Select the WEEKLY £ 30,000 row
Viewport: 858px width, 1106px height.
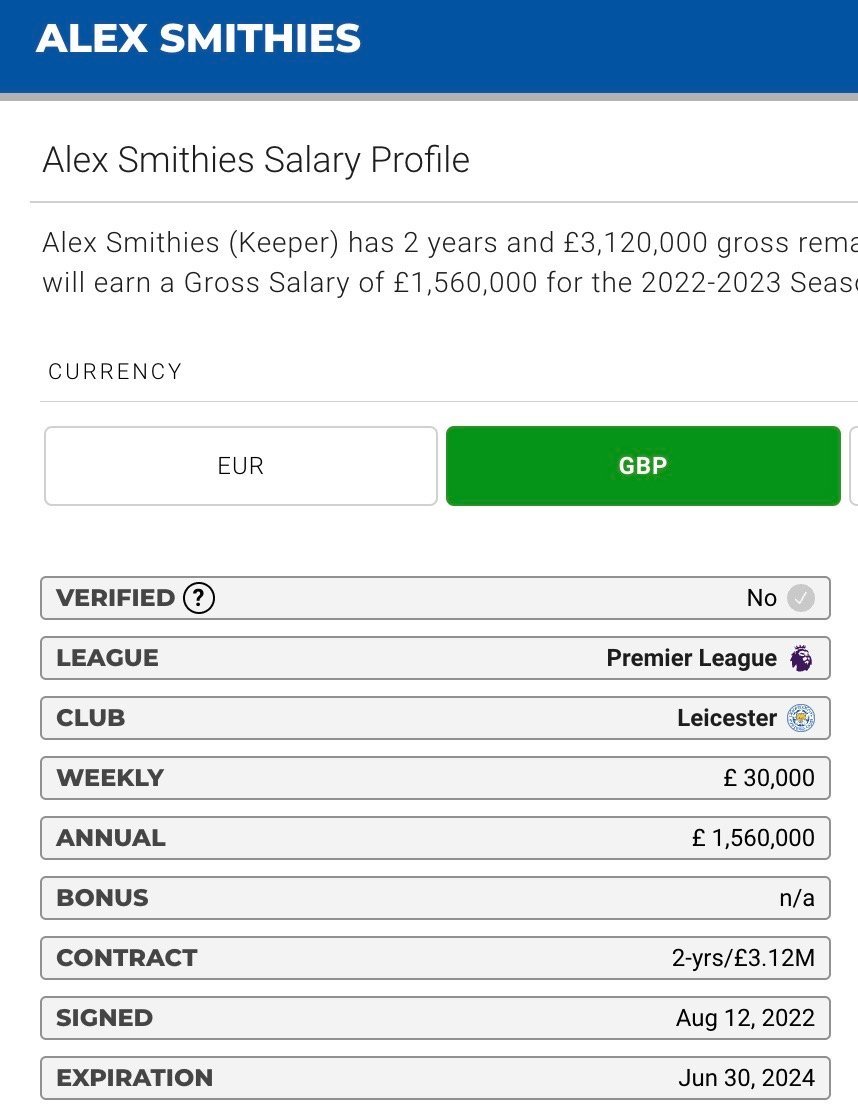click(x=435, y=778)
